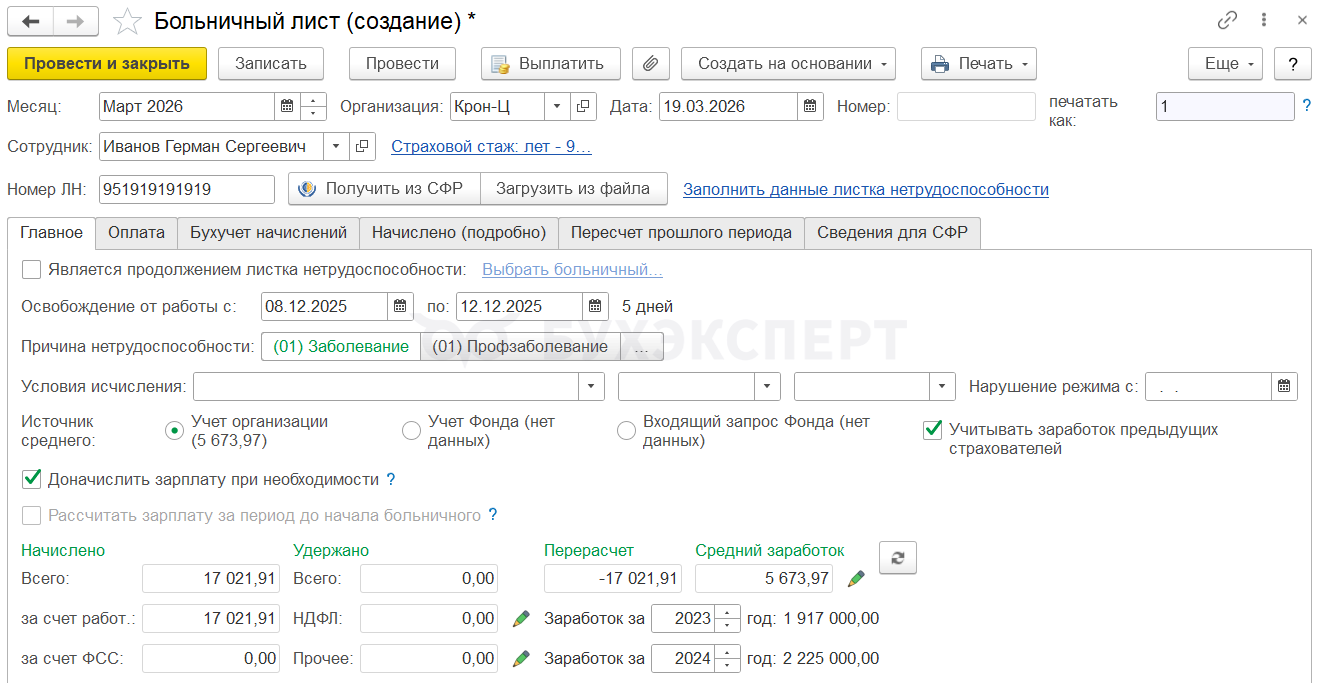
Task: Uncheck Доначислить зарплату при необходимости
Action: 31,479
